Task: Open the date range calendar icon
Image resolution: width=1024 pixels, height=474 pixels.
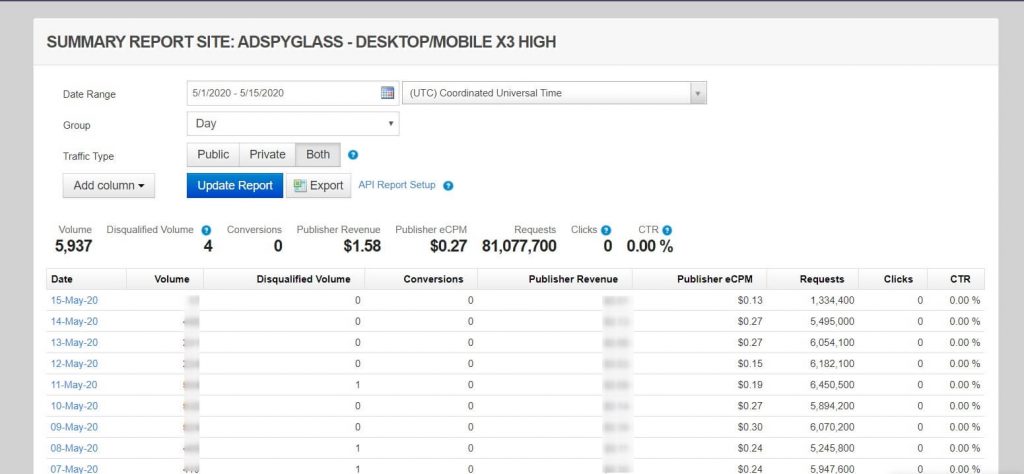Action: coord(387,93)
